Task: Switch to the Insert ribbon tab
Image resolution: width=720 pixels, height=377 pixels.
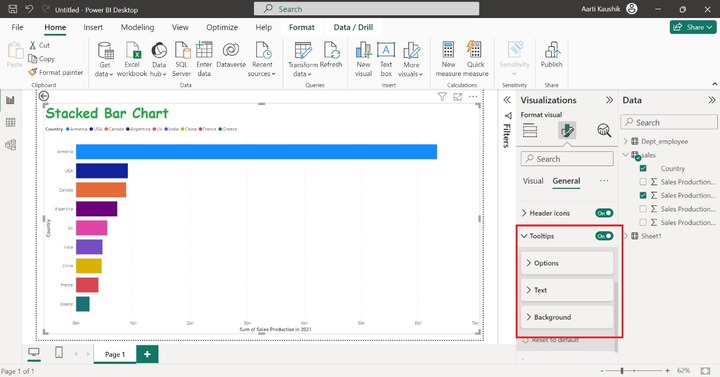Action: tap(93, 27)
